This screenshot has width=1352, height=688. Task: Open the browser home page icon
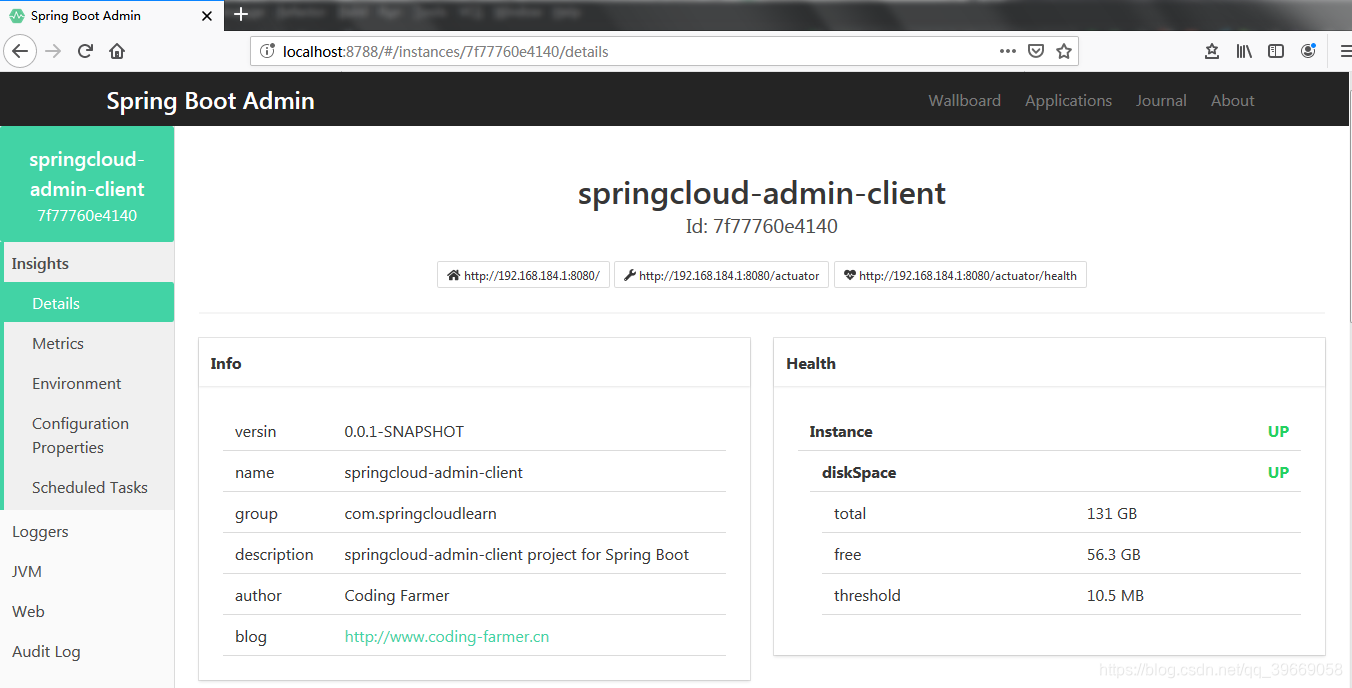pos(117,51)
